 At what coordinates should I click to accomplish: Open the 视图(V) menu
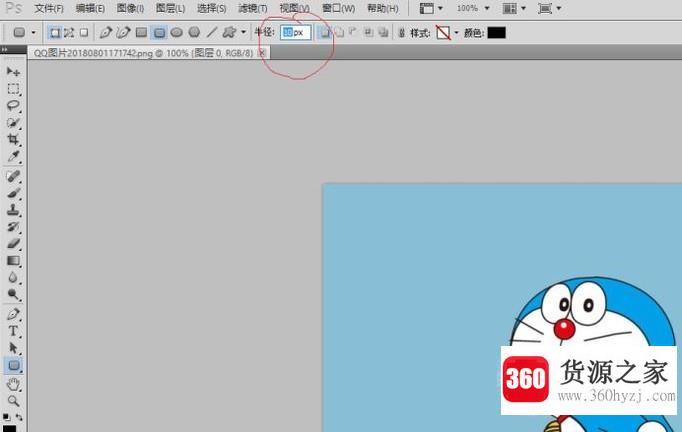(294, 8)
